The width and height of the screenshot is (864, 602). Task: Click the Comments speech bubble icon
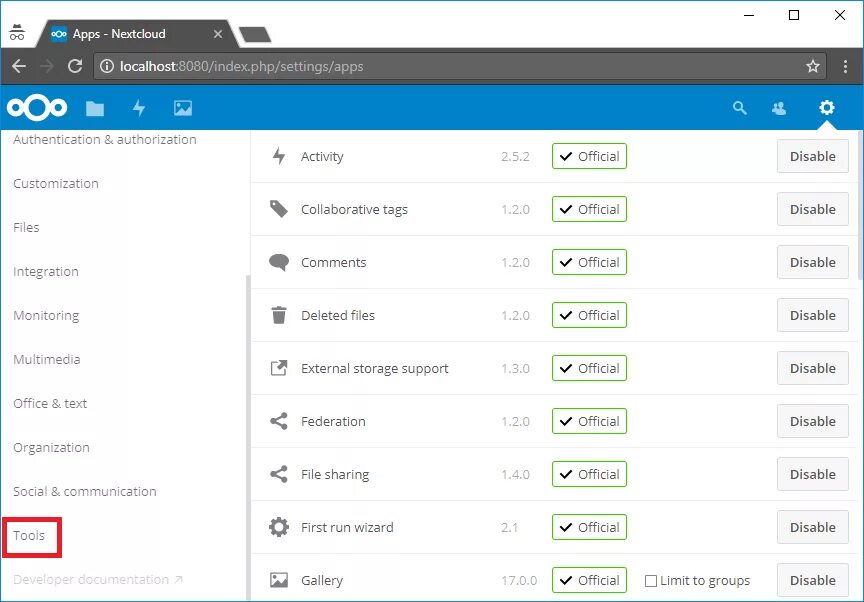pyautogui.click(x=279, y=262)
